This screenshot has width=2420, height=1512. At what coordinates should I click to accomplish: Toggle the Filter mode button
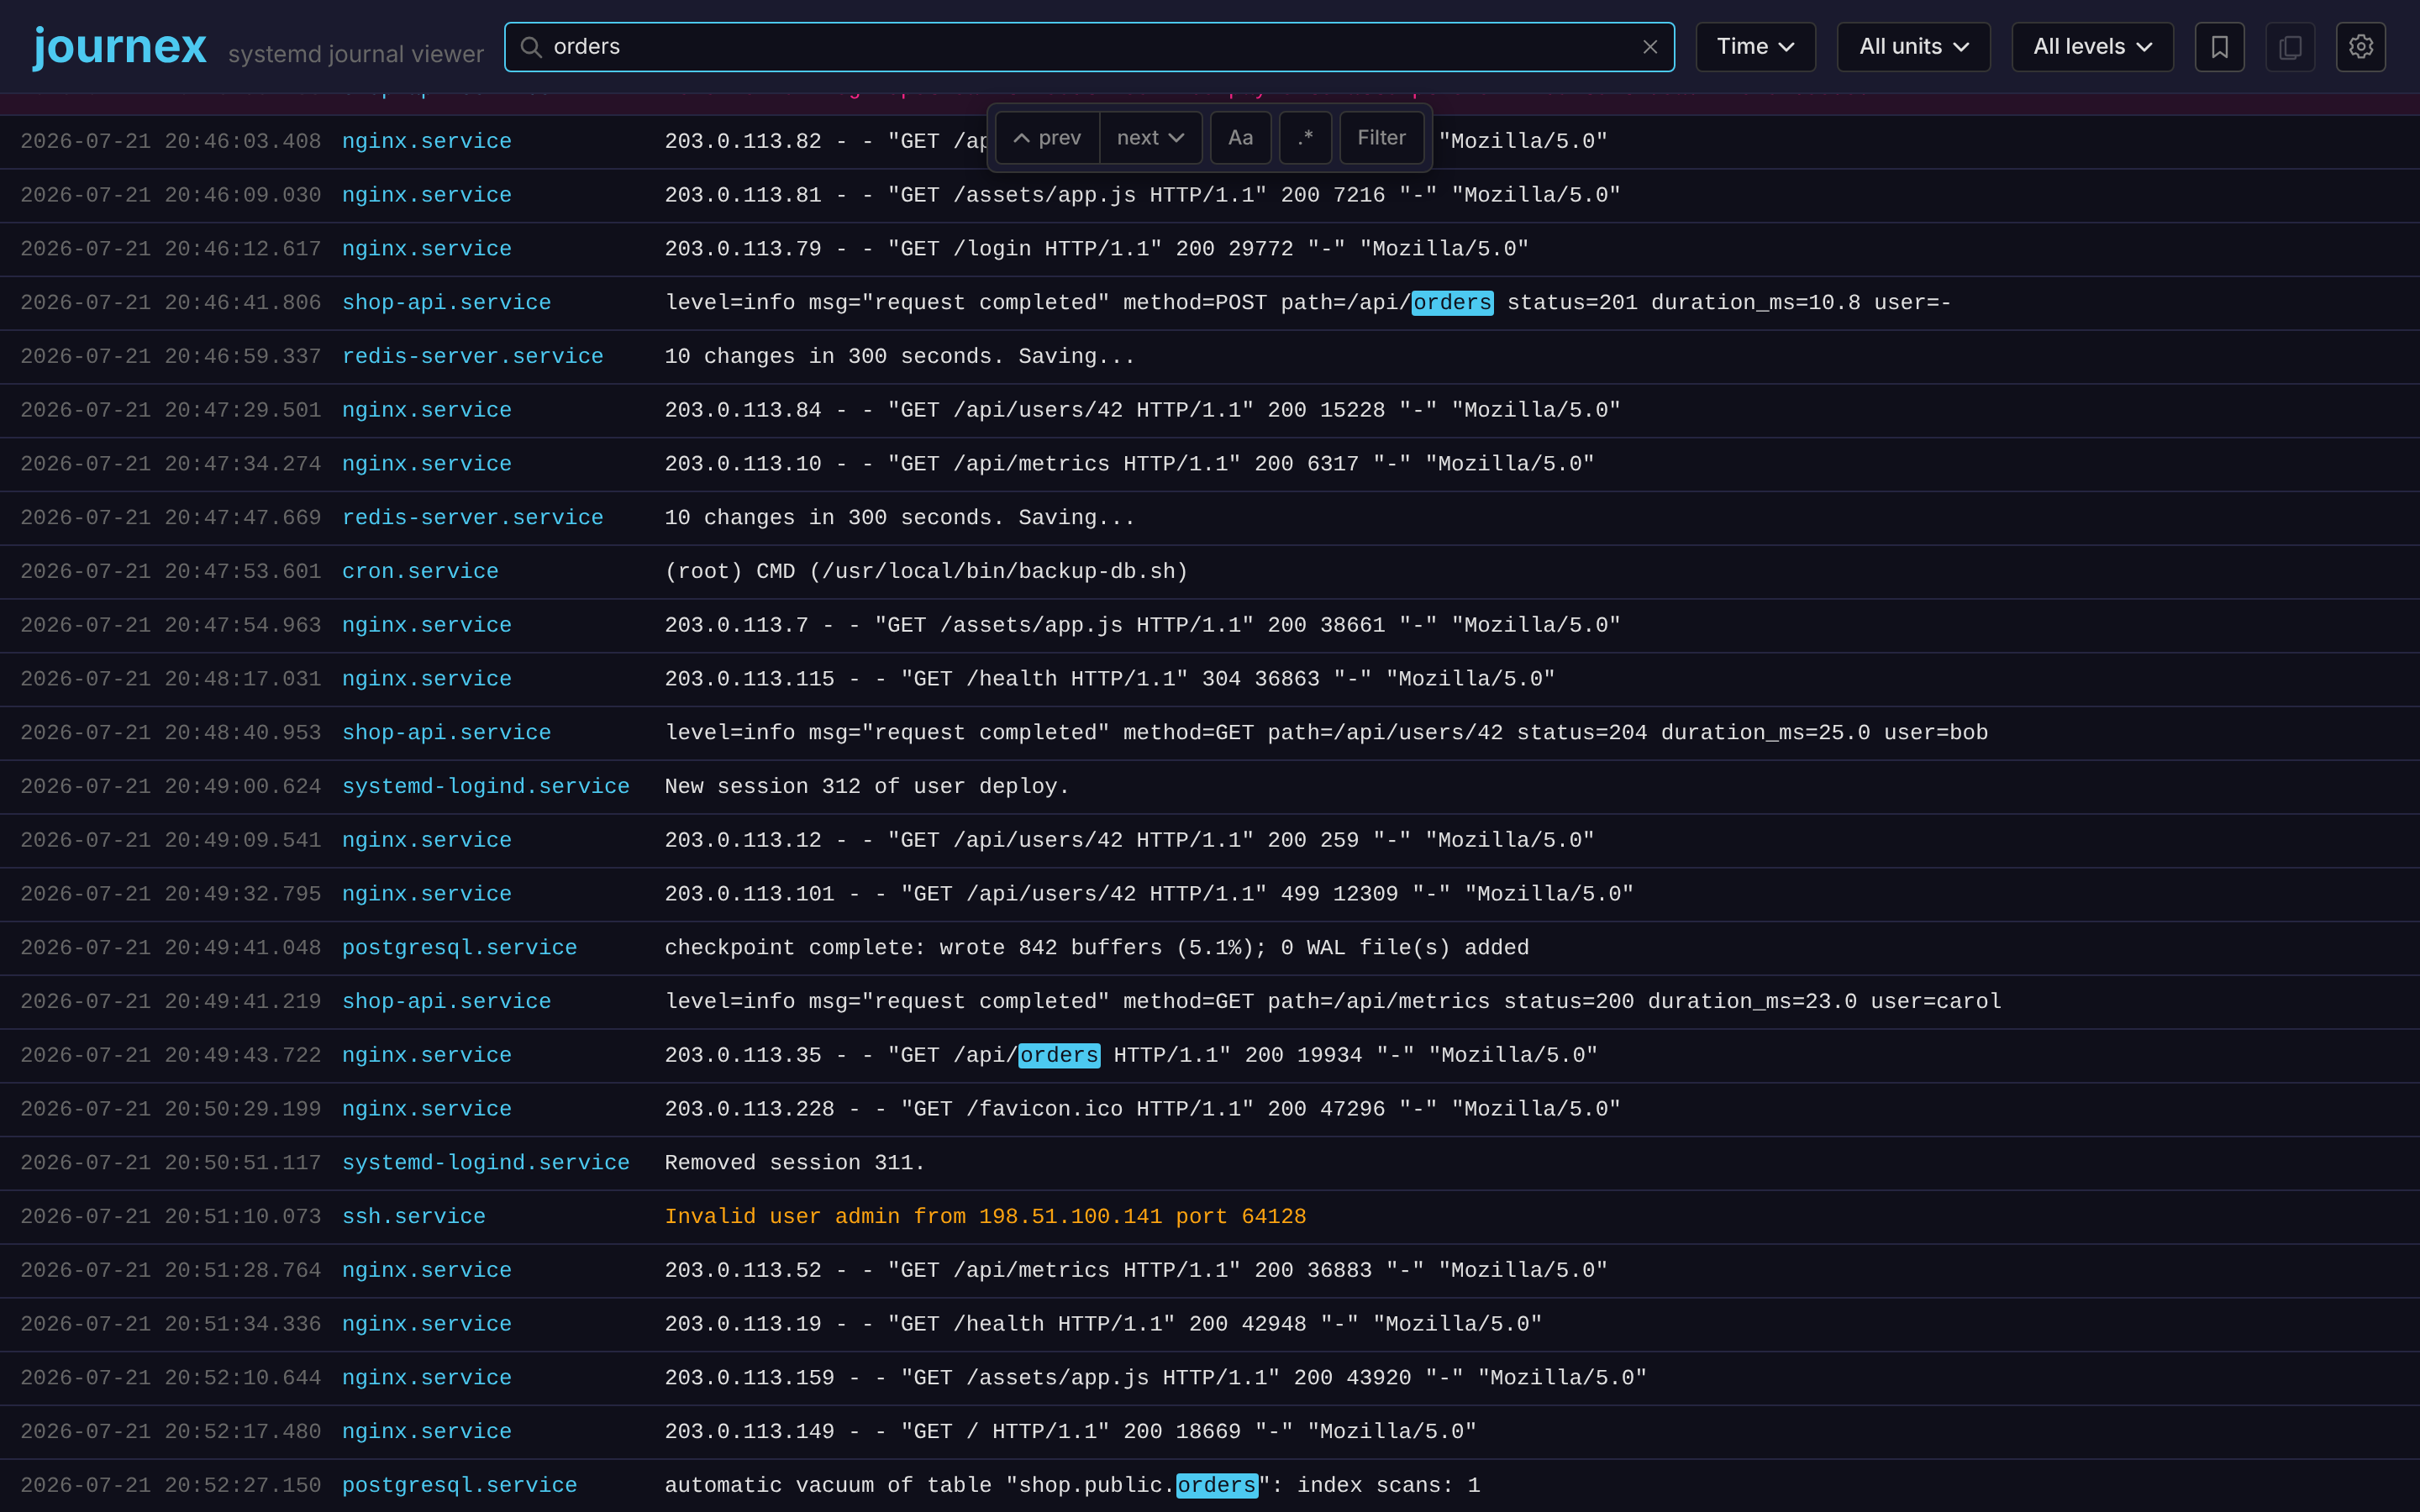pos(1381,138)
